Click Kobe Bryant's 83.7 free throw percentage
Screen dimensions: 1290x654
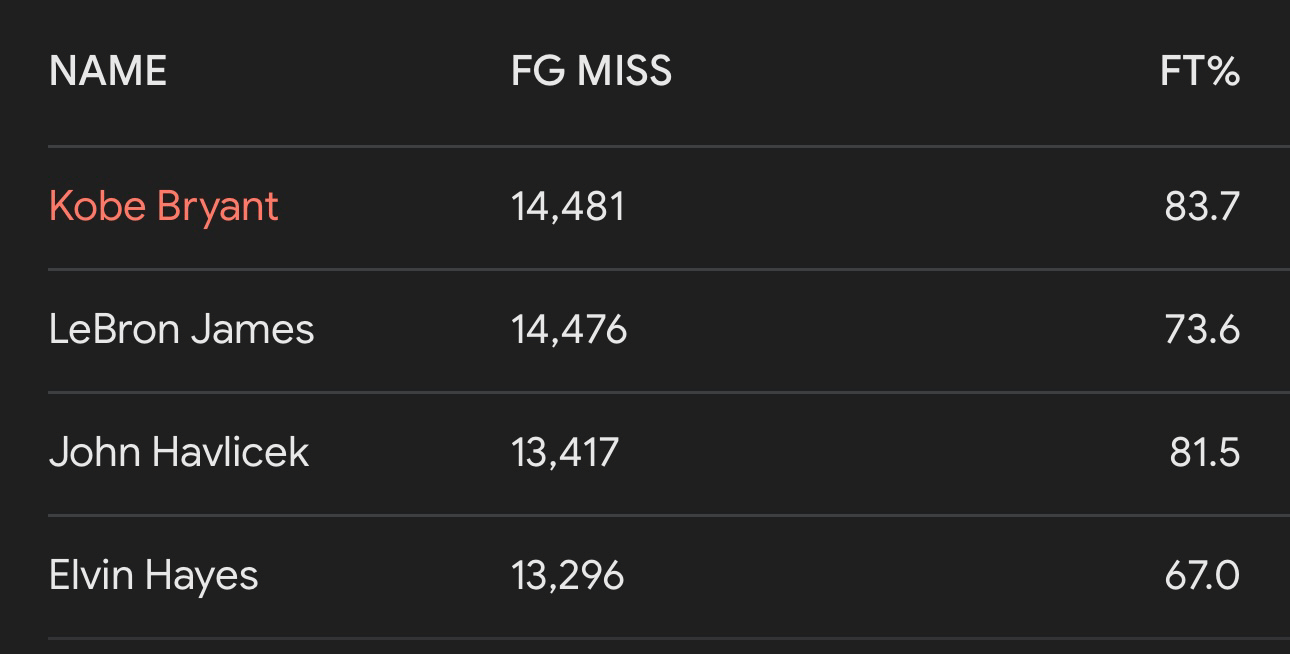[x=1202, y=207]
